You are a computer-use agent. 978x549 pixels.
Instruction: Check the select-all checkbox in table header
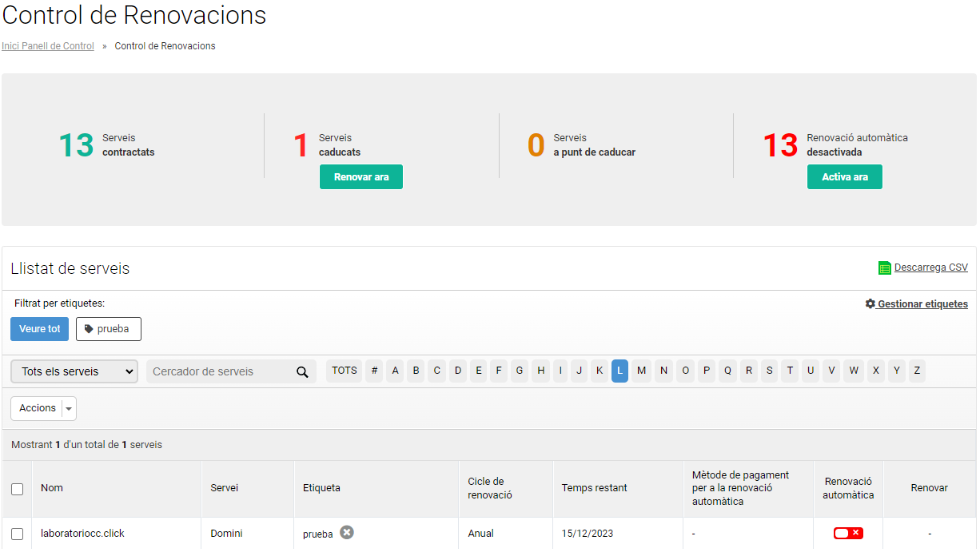click(x=17, y=488)
